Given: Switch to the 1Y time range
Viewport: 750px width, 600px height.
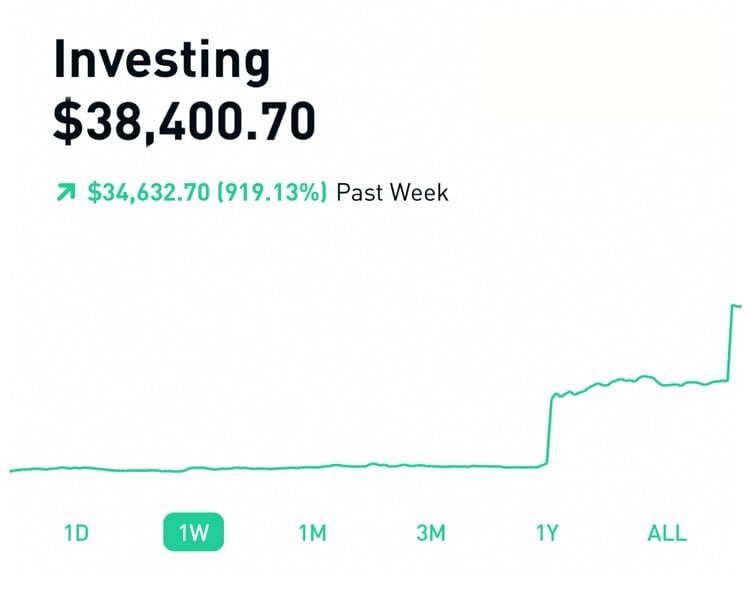Looking at the screenshot, I should coord(546,532).
